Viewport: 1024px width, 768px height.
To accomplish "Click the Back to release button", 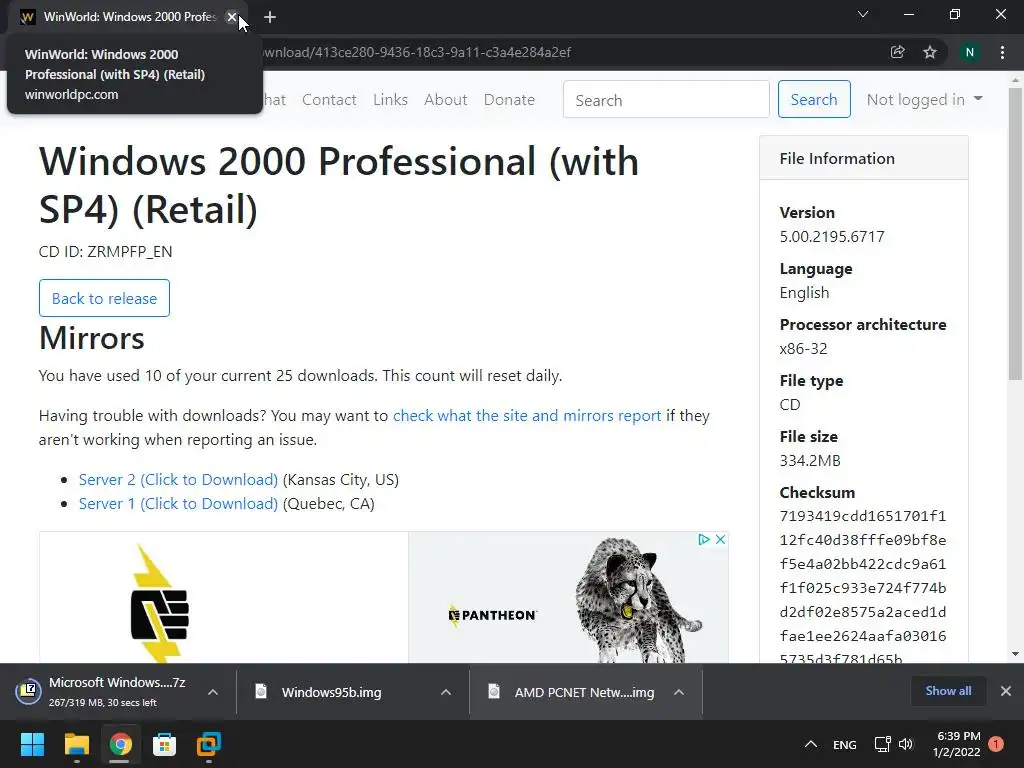I will [x=104, y=298].
